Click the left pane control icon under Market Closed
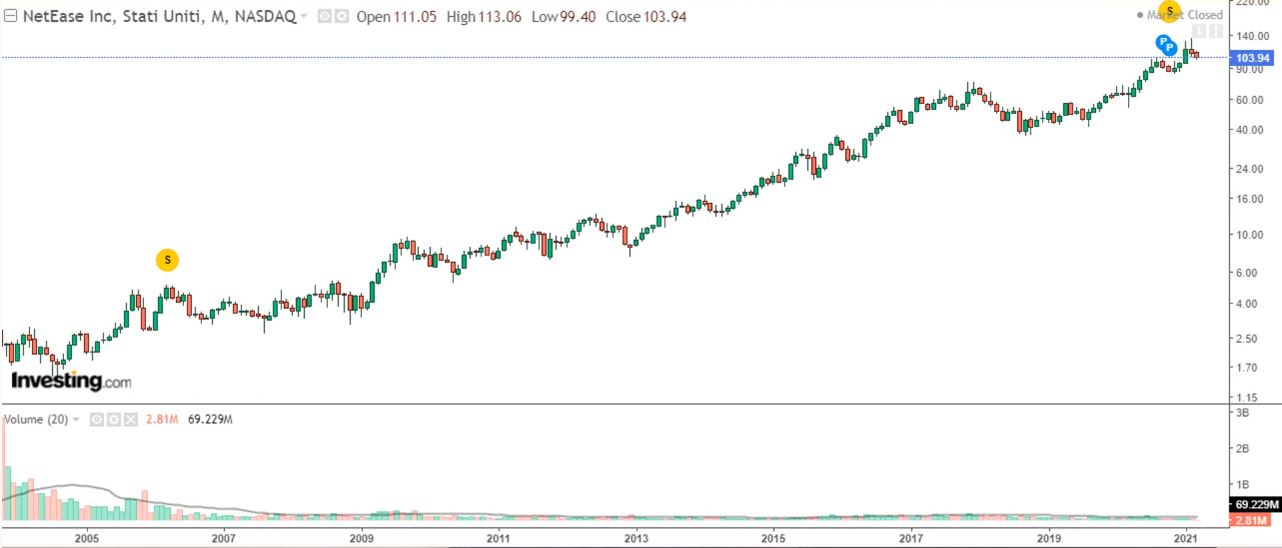The height and width of the screenshot is (548, 1282). point(1199,32)
